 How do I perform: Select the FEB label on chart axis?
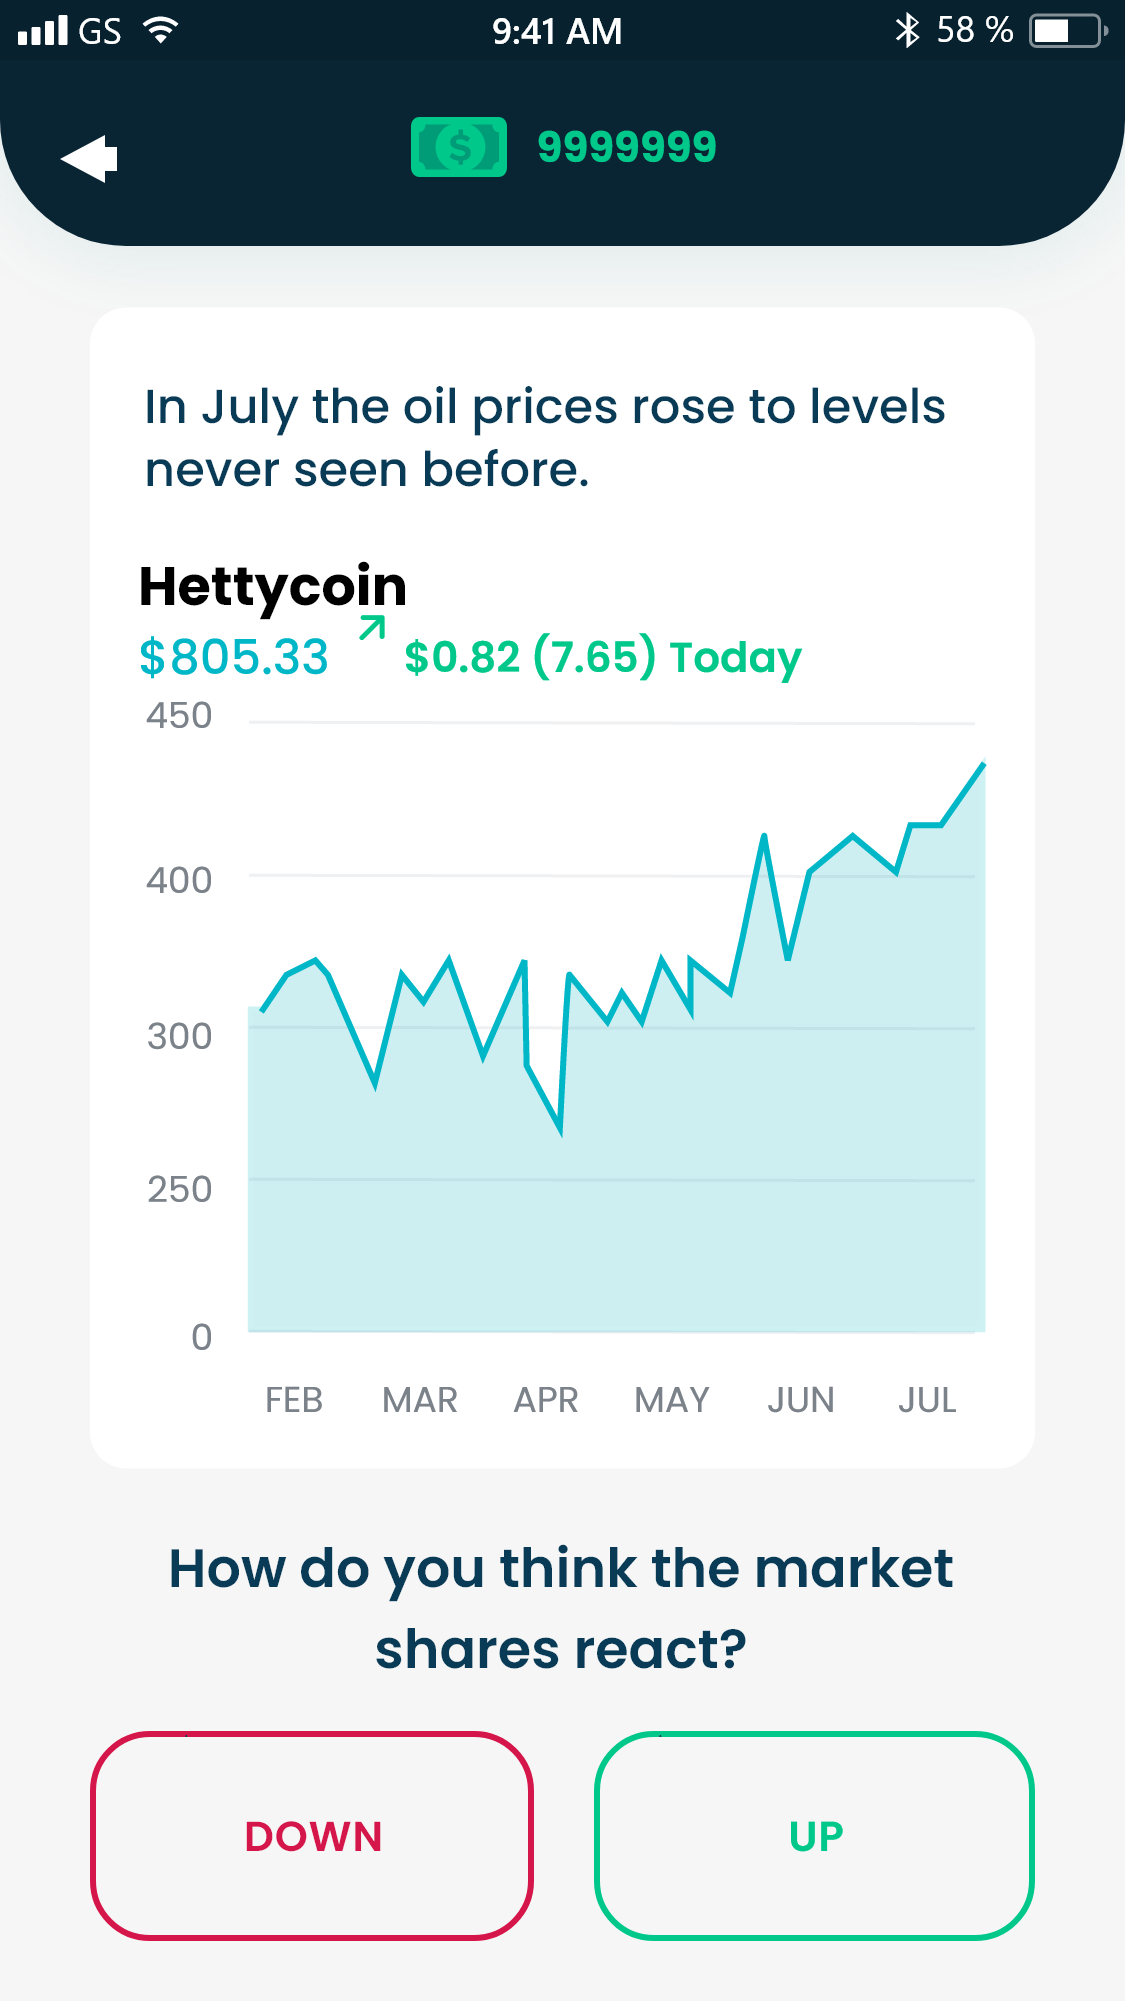point(294,1400)
